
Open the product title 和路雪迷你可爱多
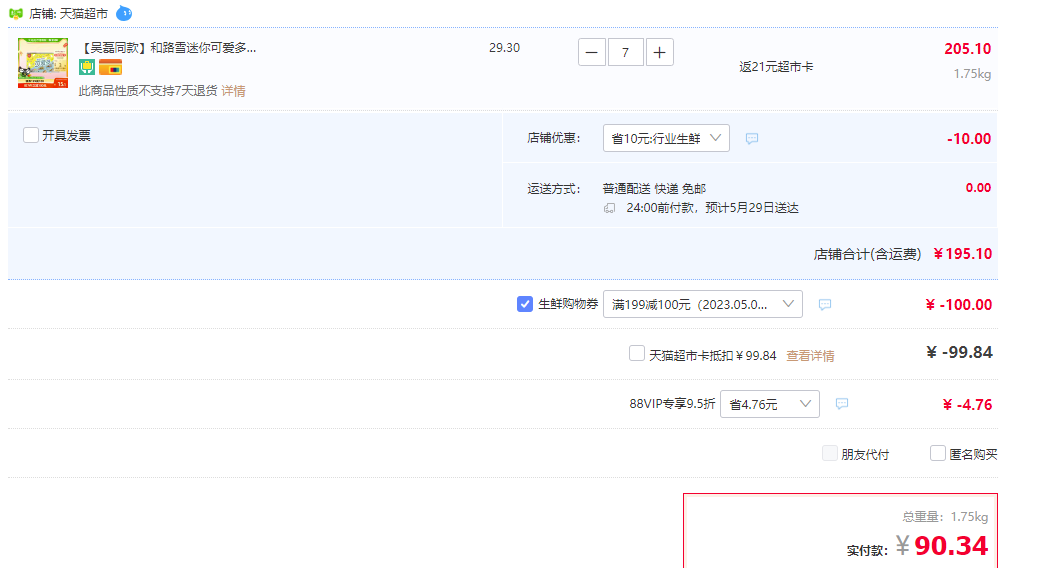pyautogui.click(x=168, y=48)
